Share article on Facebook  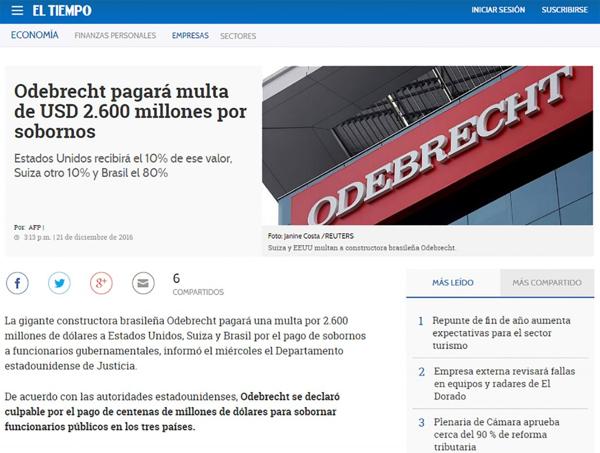[17, 283]
